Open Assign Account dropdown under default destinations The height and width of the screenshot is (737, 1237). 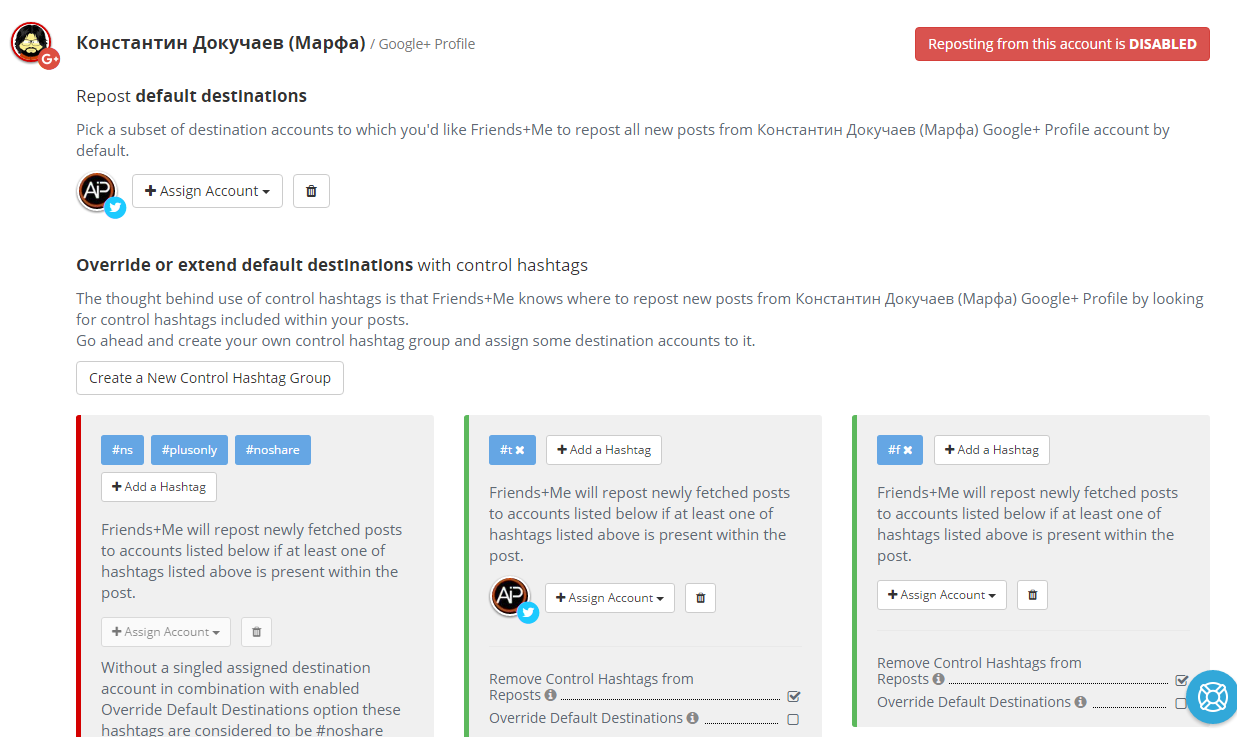click(207, 191)
